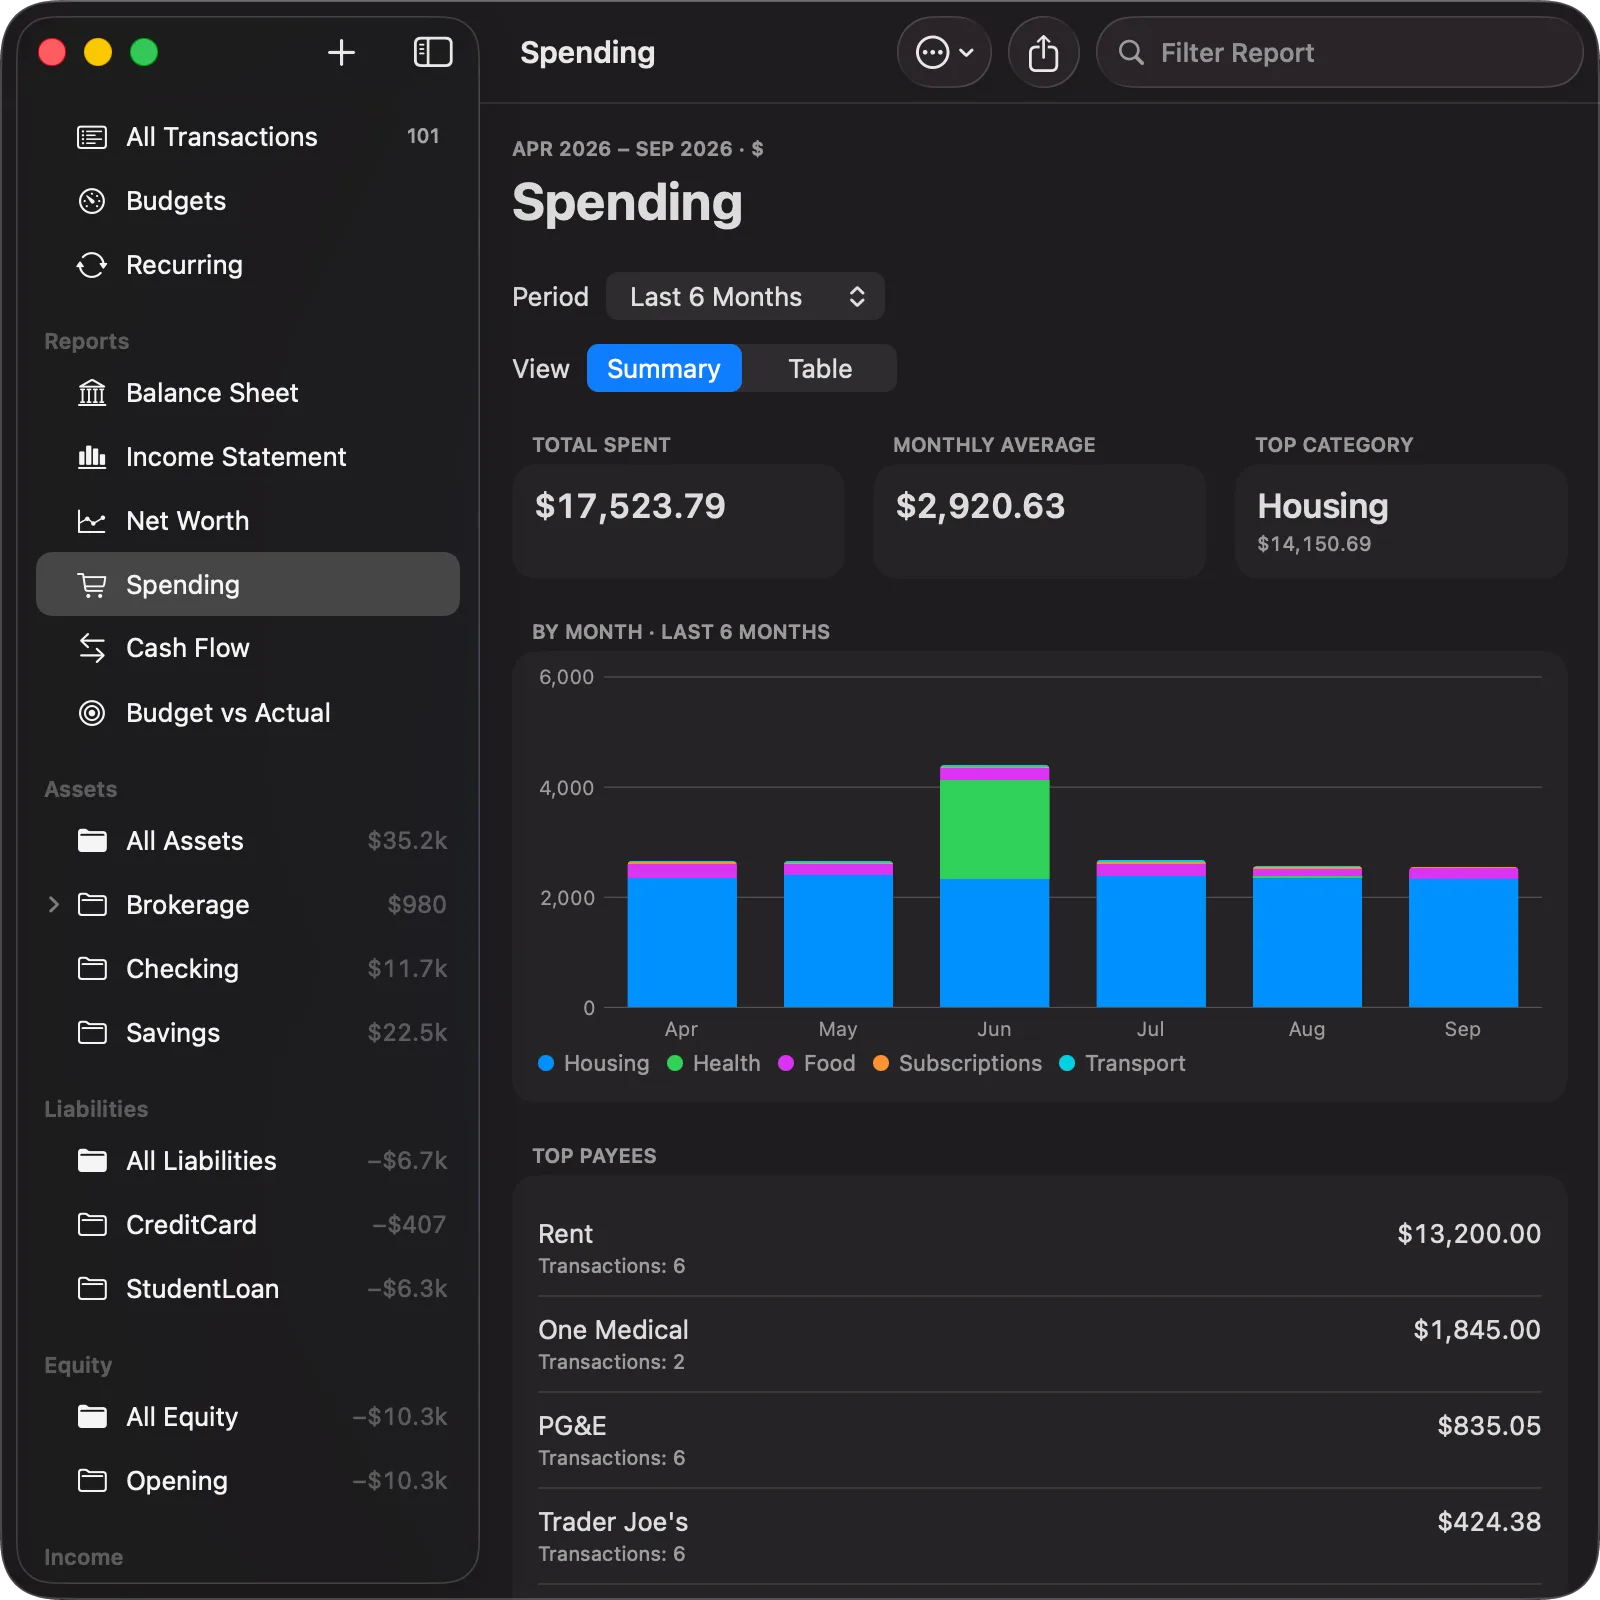Click the Housing legend color dot
Screen dimensions: 1600x1600
point(546,1063)
